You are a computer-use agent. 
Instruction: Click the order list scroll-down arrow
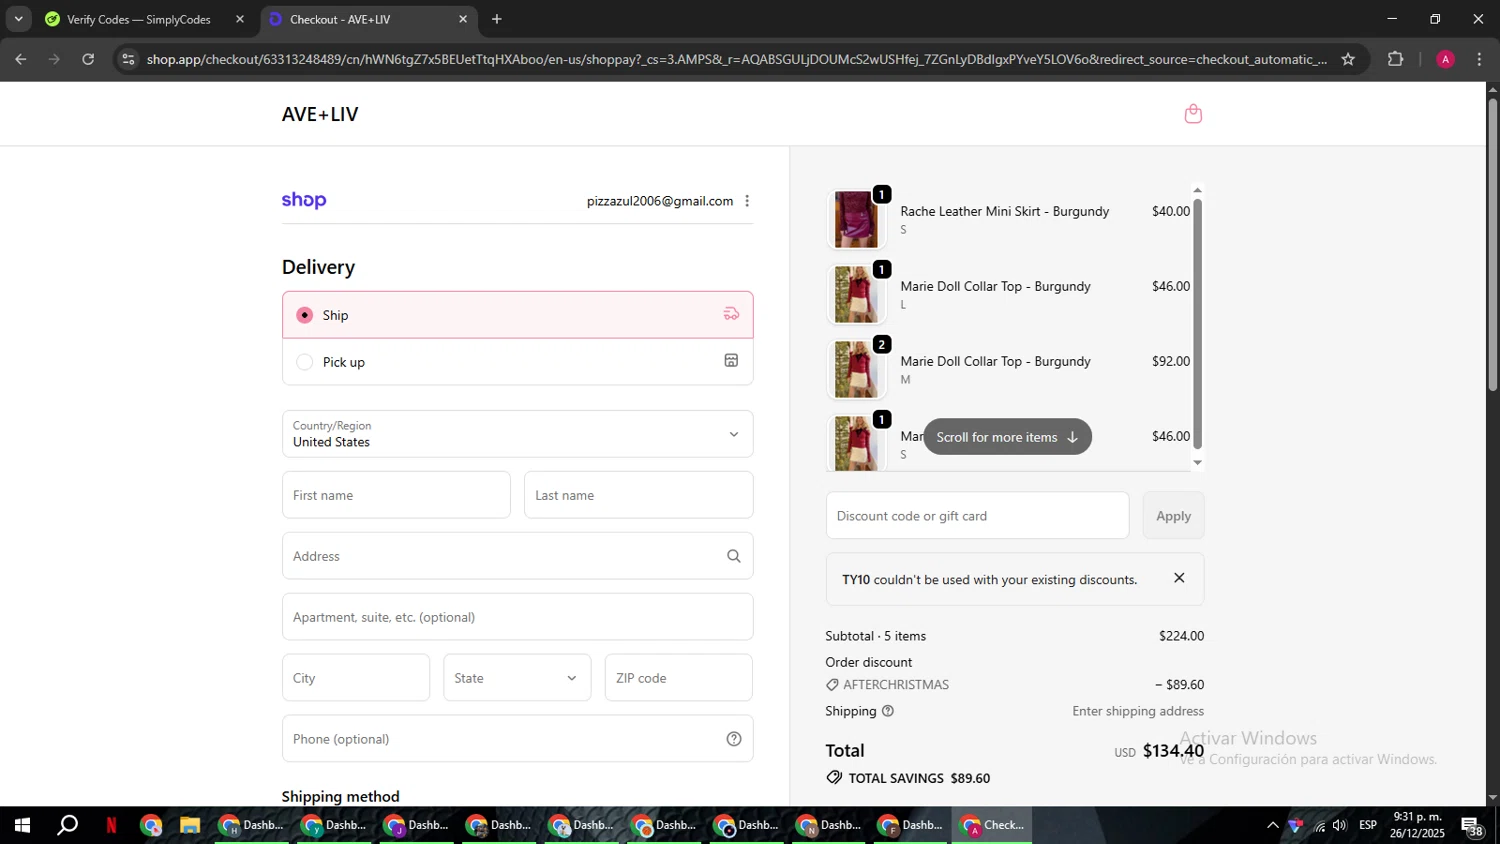pyautogui.click(x=1197, y=463)
